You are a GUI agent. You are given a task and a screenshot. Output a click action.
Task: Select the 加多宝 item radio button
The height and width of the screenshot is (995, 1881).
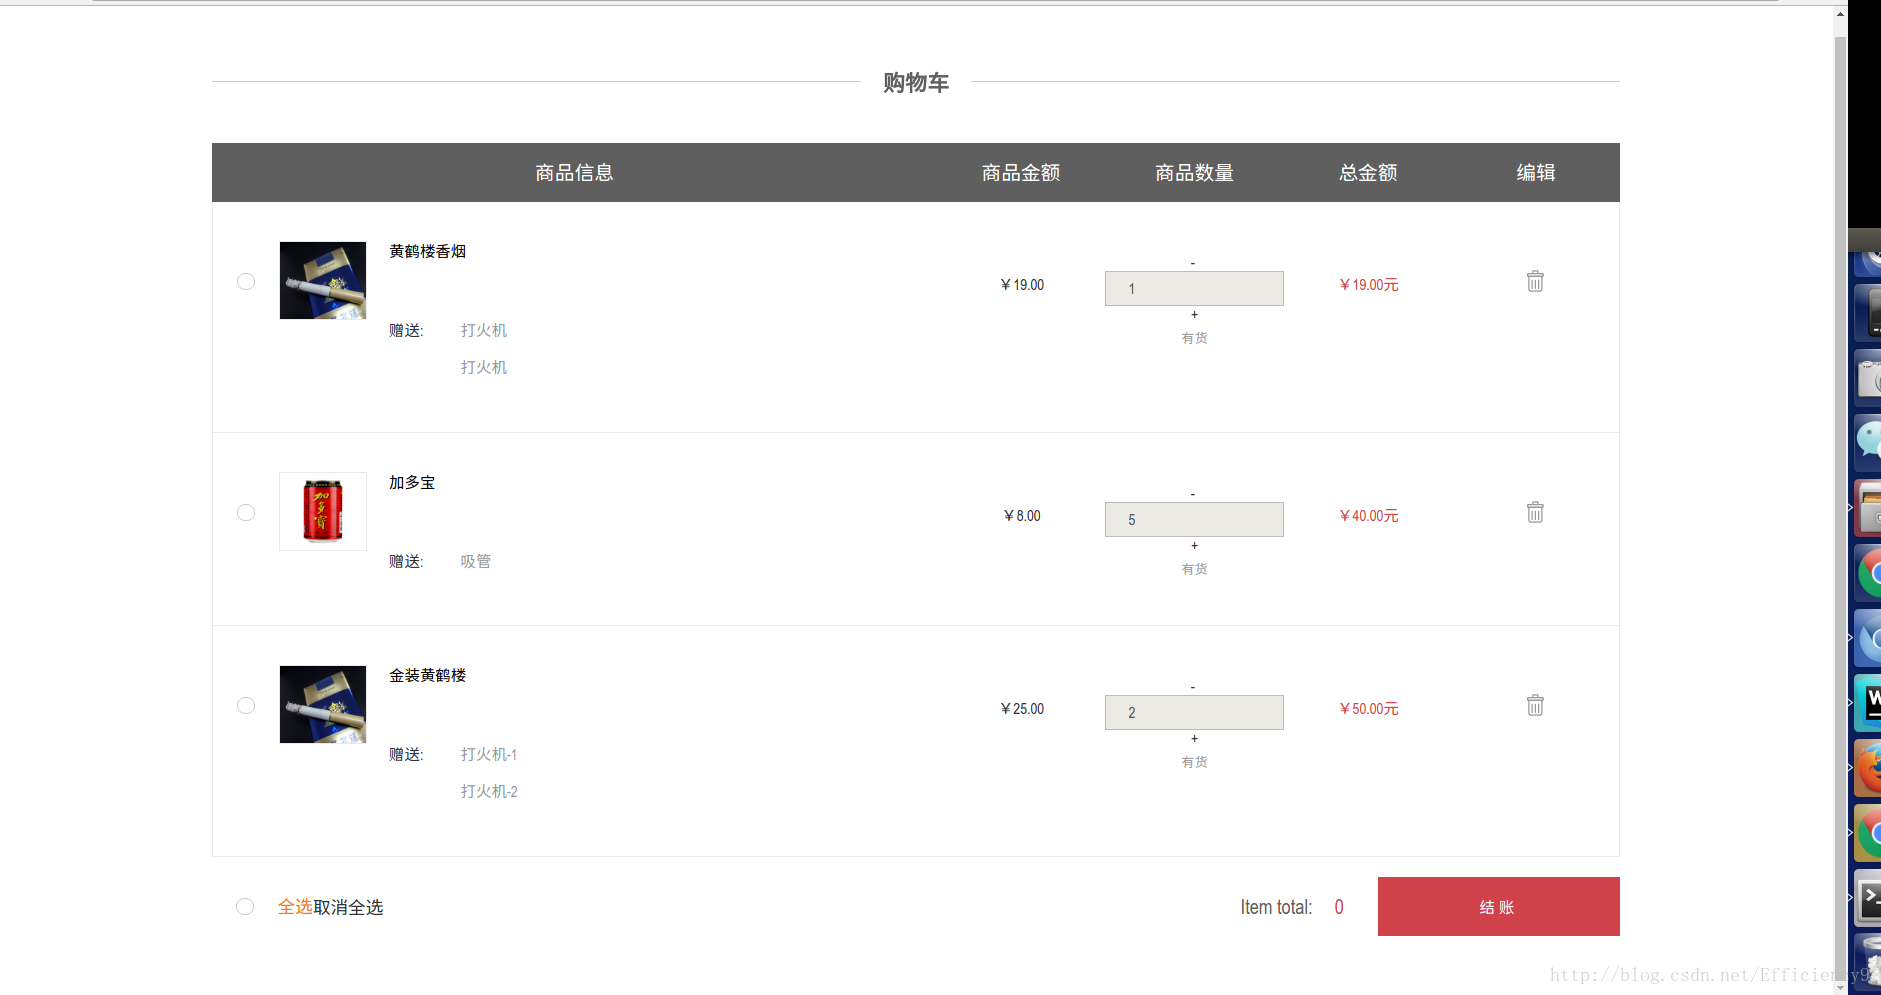[246, 512]
